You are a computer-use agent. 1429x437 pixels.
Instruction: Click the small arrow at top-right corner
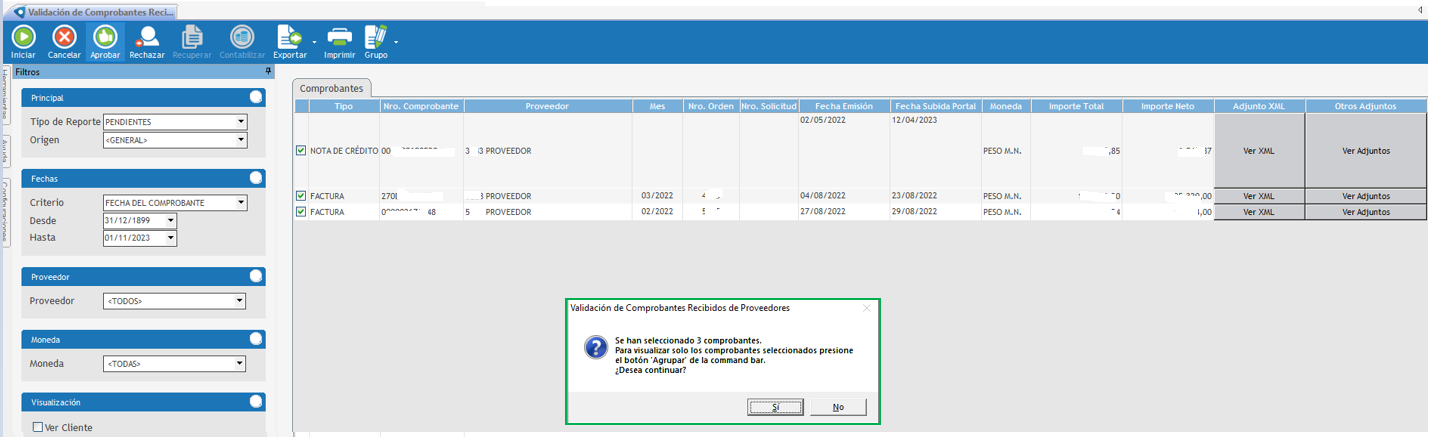pos(1421,9)
